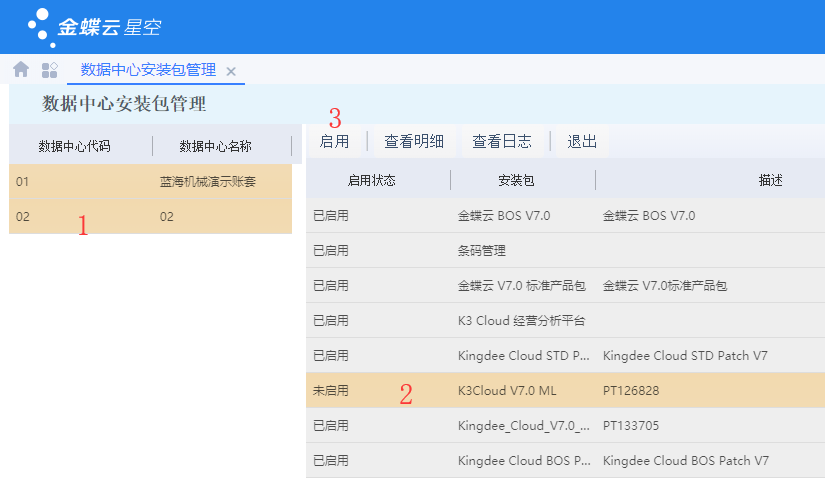The width and height of the screenshot is (825, 492).
Task: Click the 金蝶云 V7.0标准产品包 description cell
Action: [x=665, y=286]
